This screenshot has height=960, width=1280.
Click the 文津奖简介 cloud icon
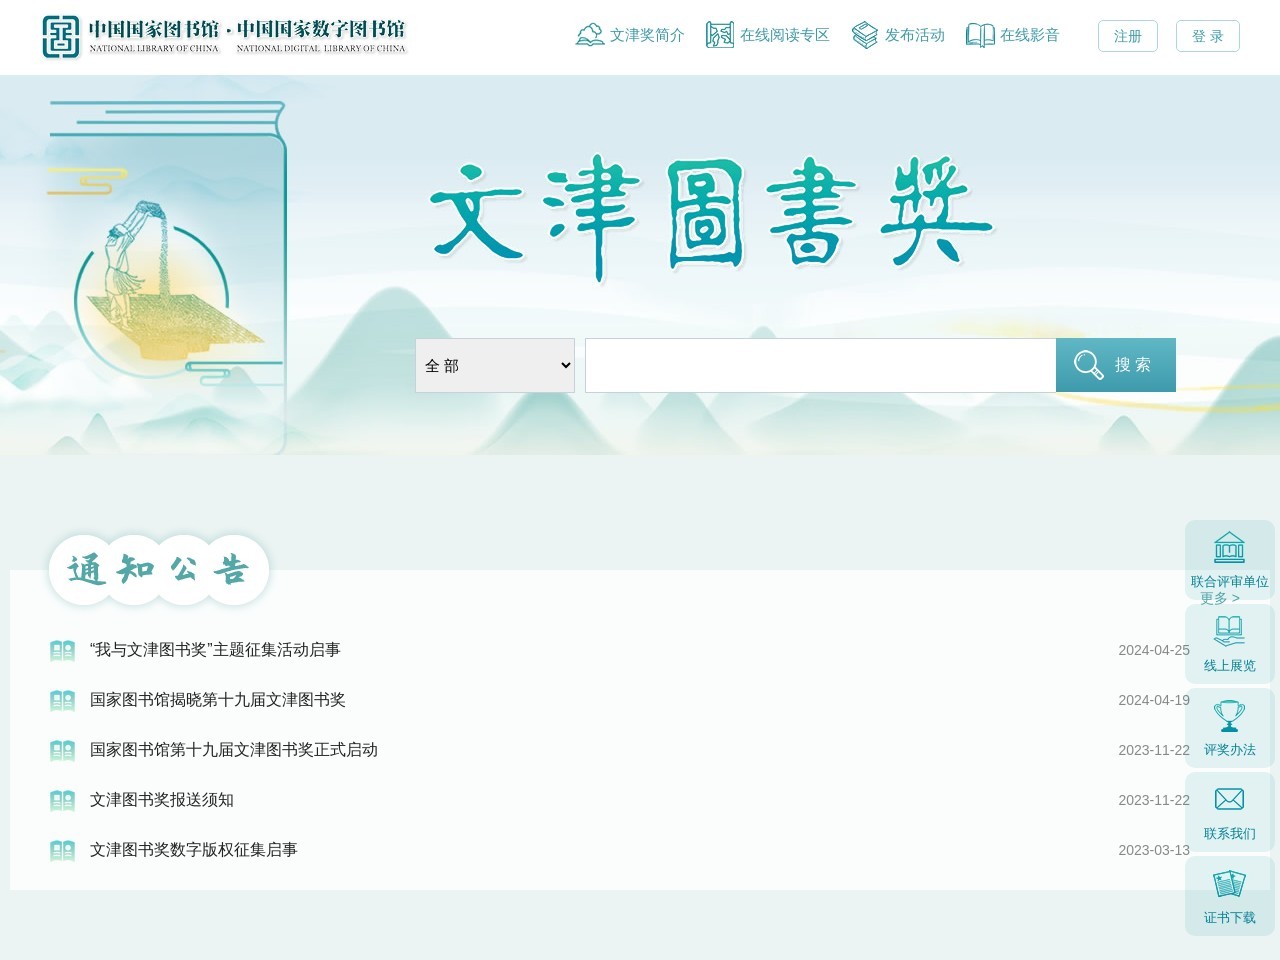590,35
